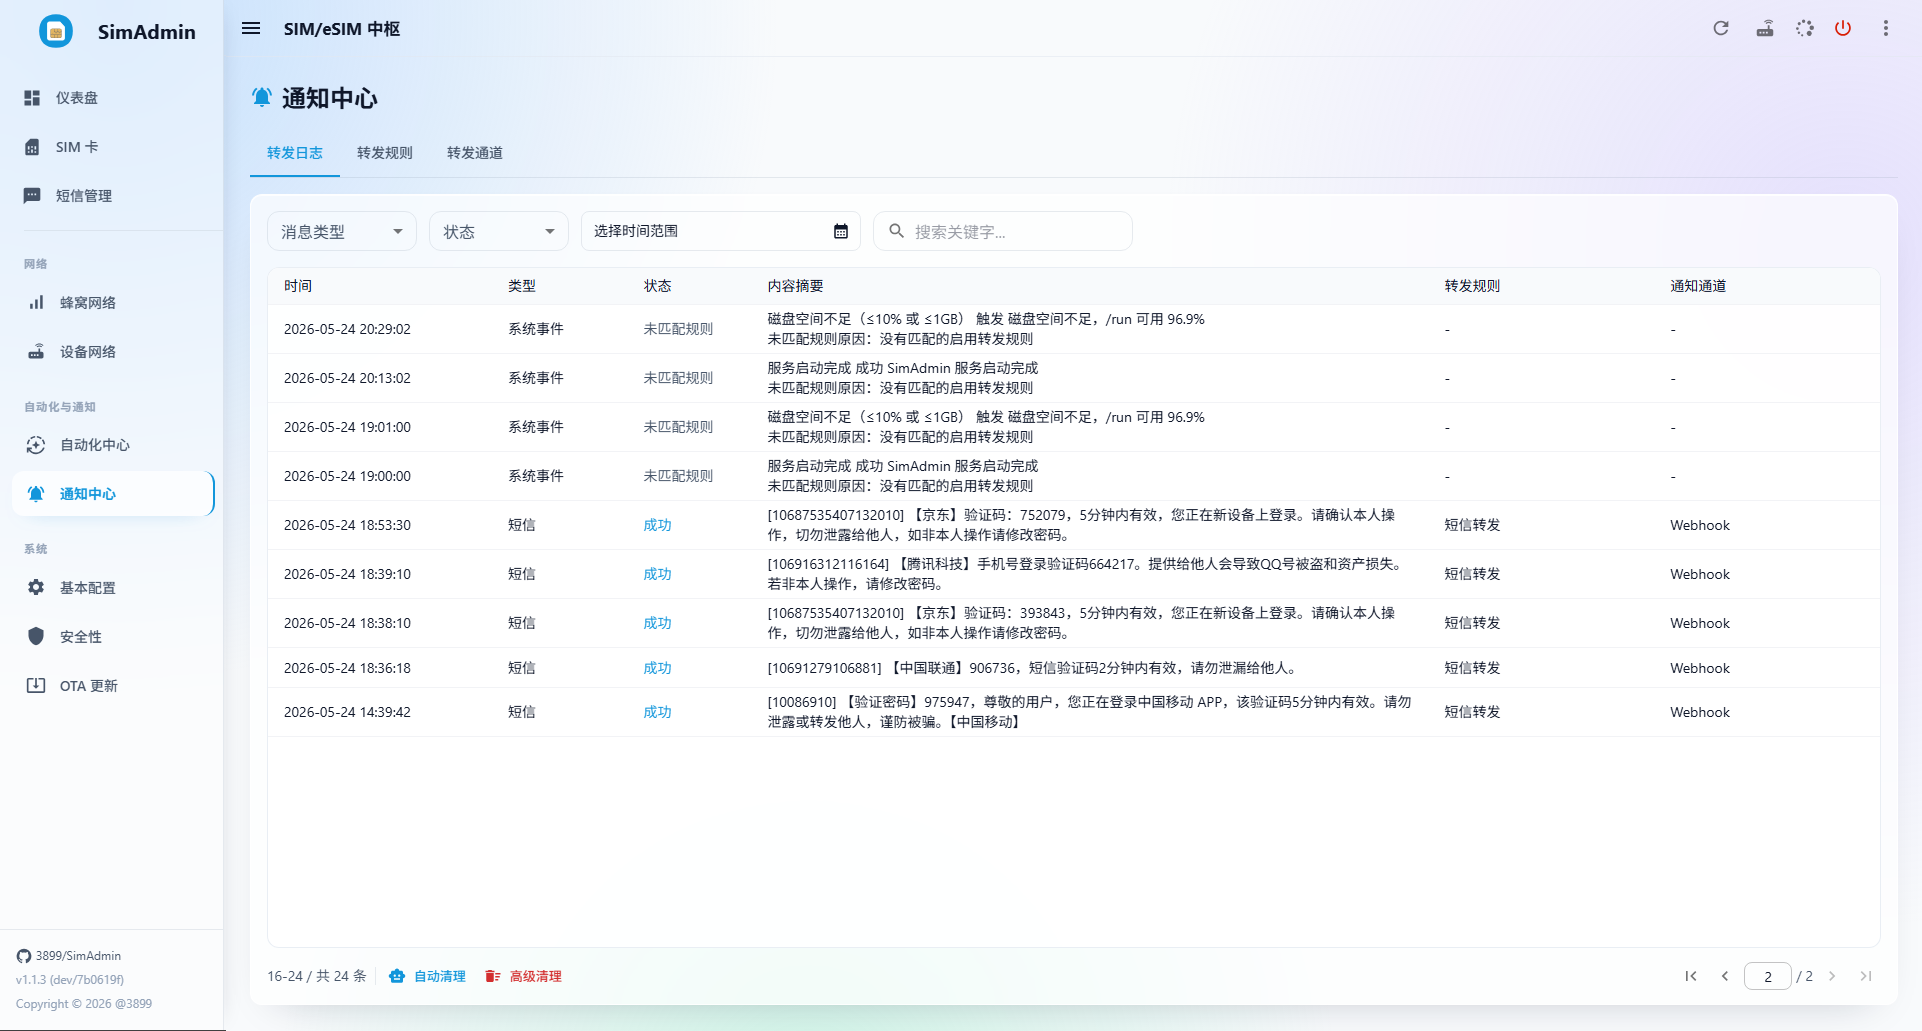Jump to last page arrow
Screen dimensions: 1922x1031
(1866, 976)
